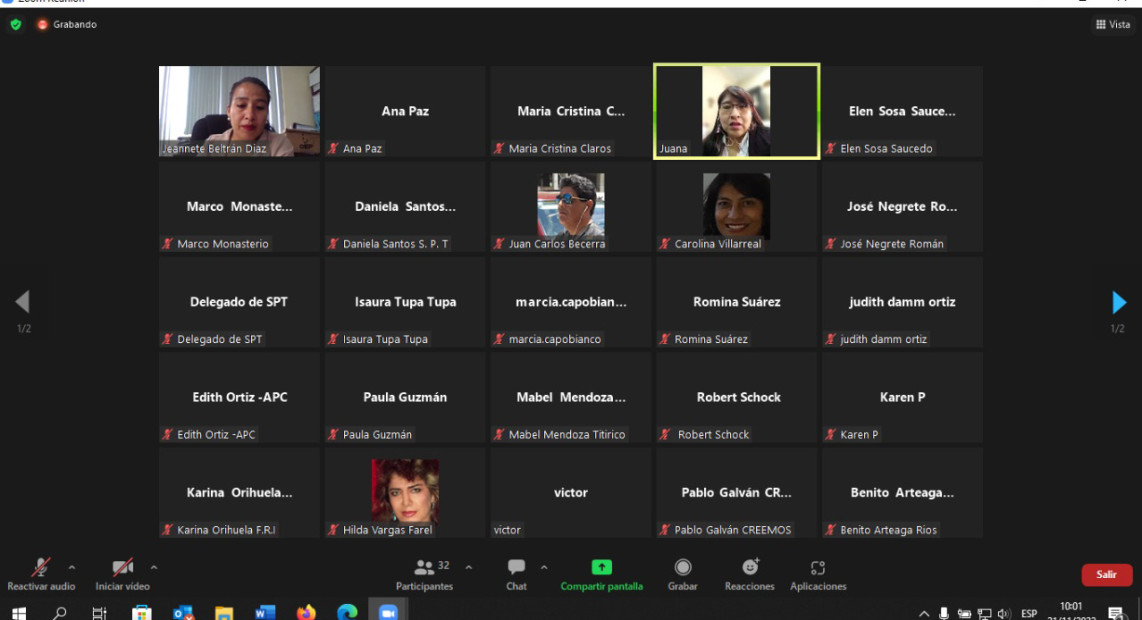This screenshot has height=620, width=1142.
Task: Open the Aplicaciones panel
Action: coord(818,567)
